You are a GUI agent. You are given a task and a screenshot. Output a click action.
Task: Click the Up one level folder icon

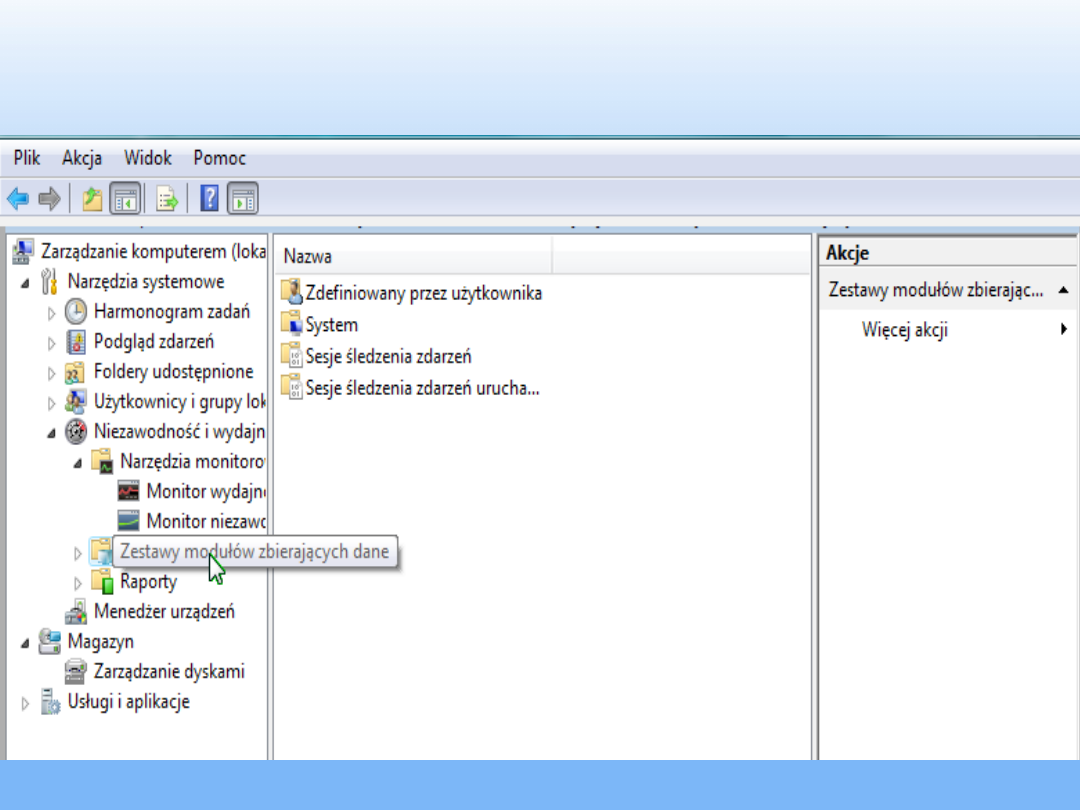click(x=92, y=199)
